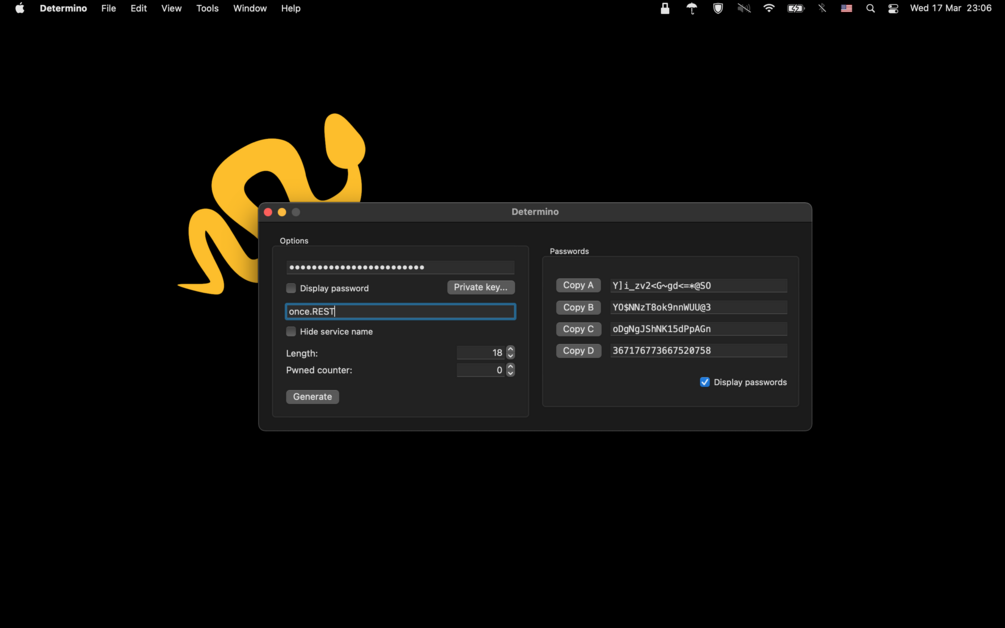Open the Edit menu

138,8
